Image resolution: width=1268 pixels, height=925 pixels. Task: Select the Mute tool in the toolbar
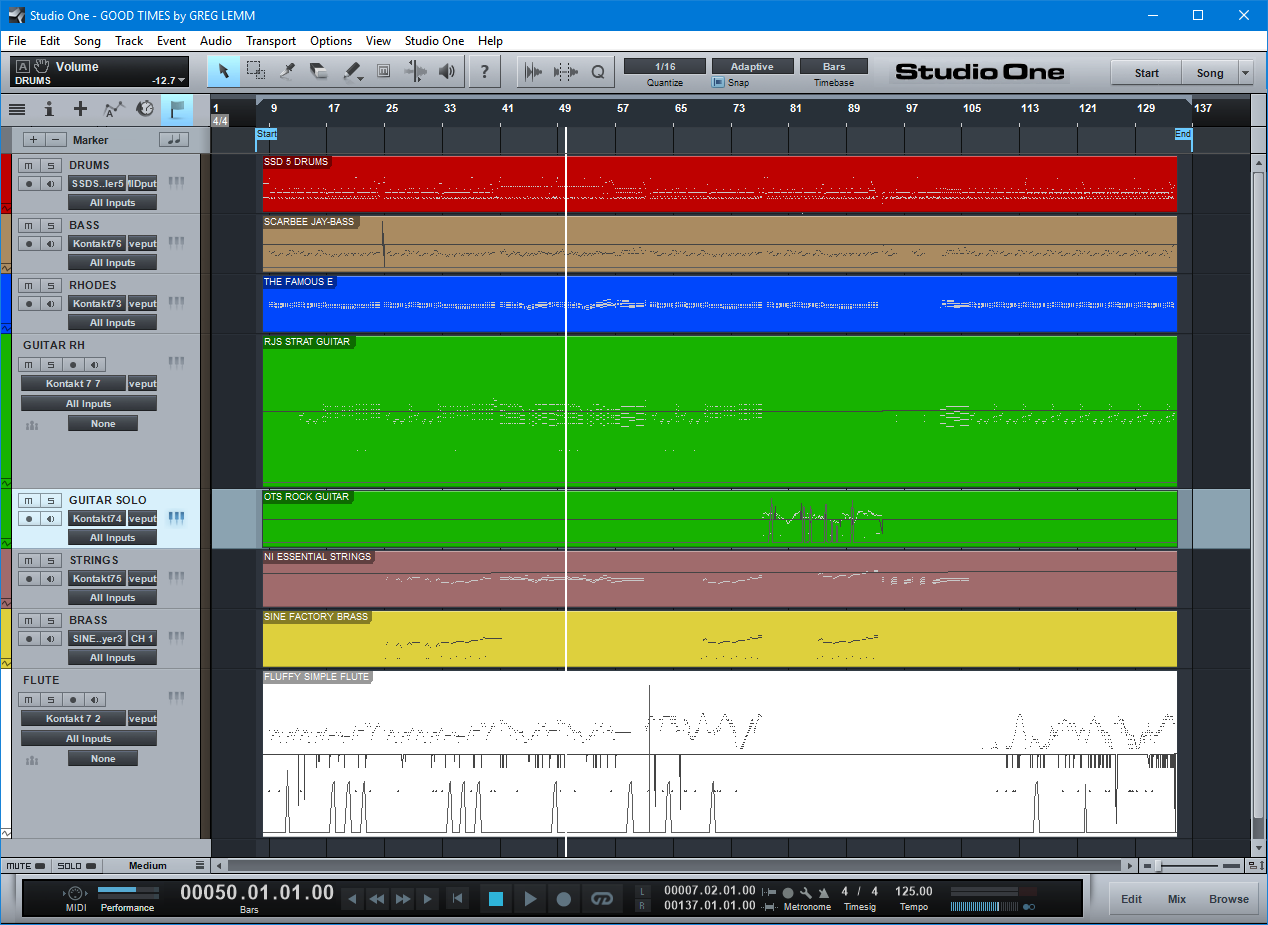383,71
